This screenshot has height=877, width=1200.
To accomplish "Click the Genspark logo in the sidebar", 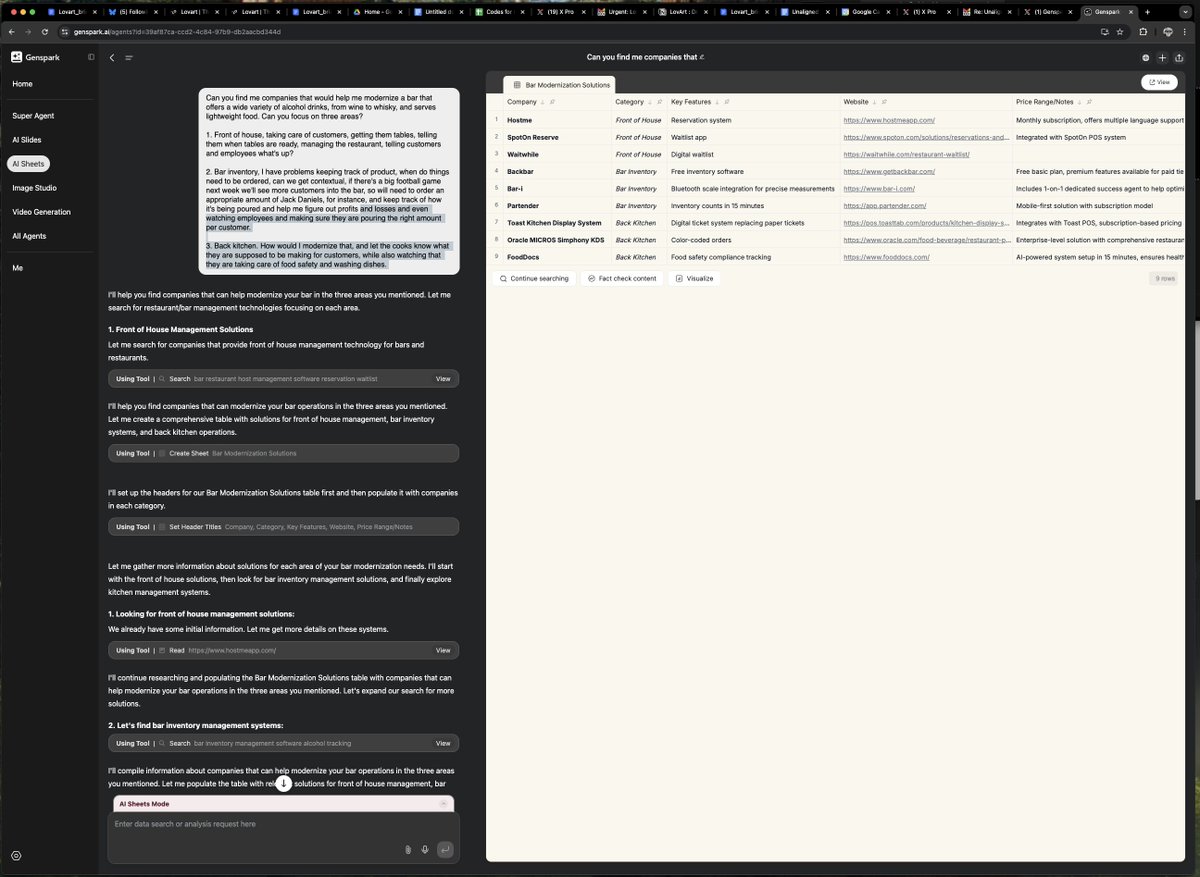I will pos(36,57).
